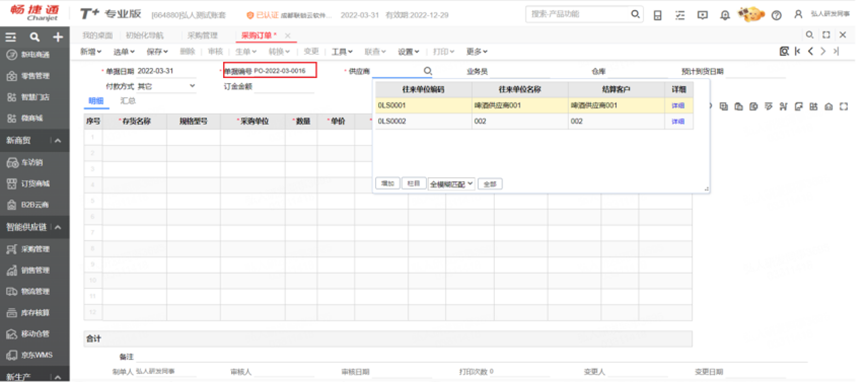Open the 设置 dropdown menu
Screen dimensions: 865x382
point(408,51)
